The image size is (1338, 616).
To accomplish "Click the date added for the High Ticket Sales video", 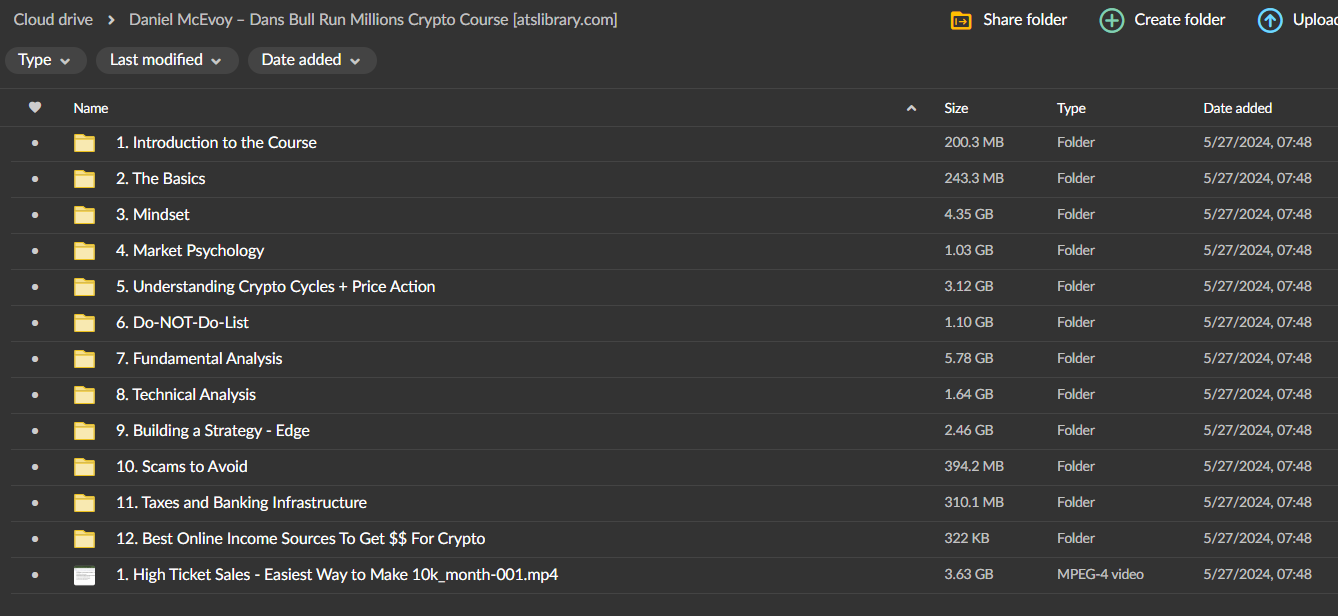I will click(1257, 575).
